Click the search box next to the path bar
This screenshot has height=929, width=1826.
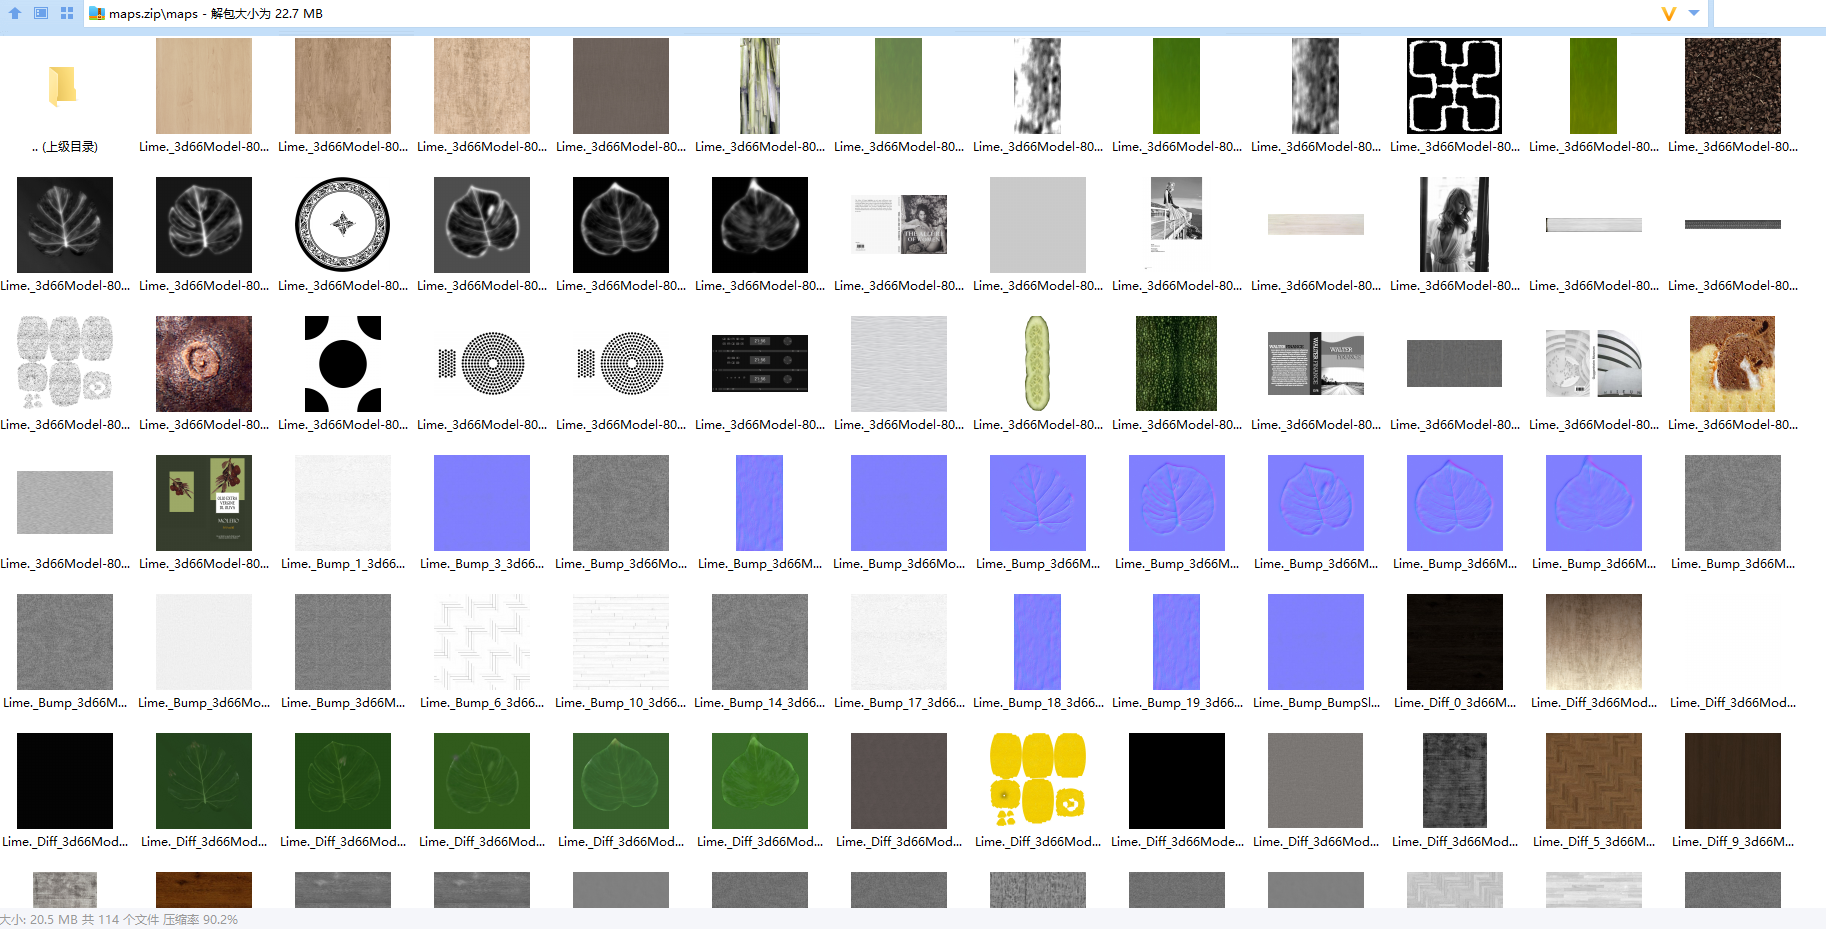pos(1770,13)
